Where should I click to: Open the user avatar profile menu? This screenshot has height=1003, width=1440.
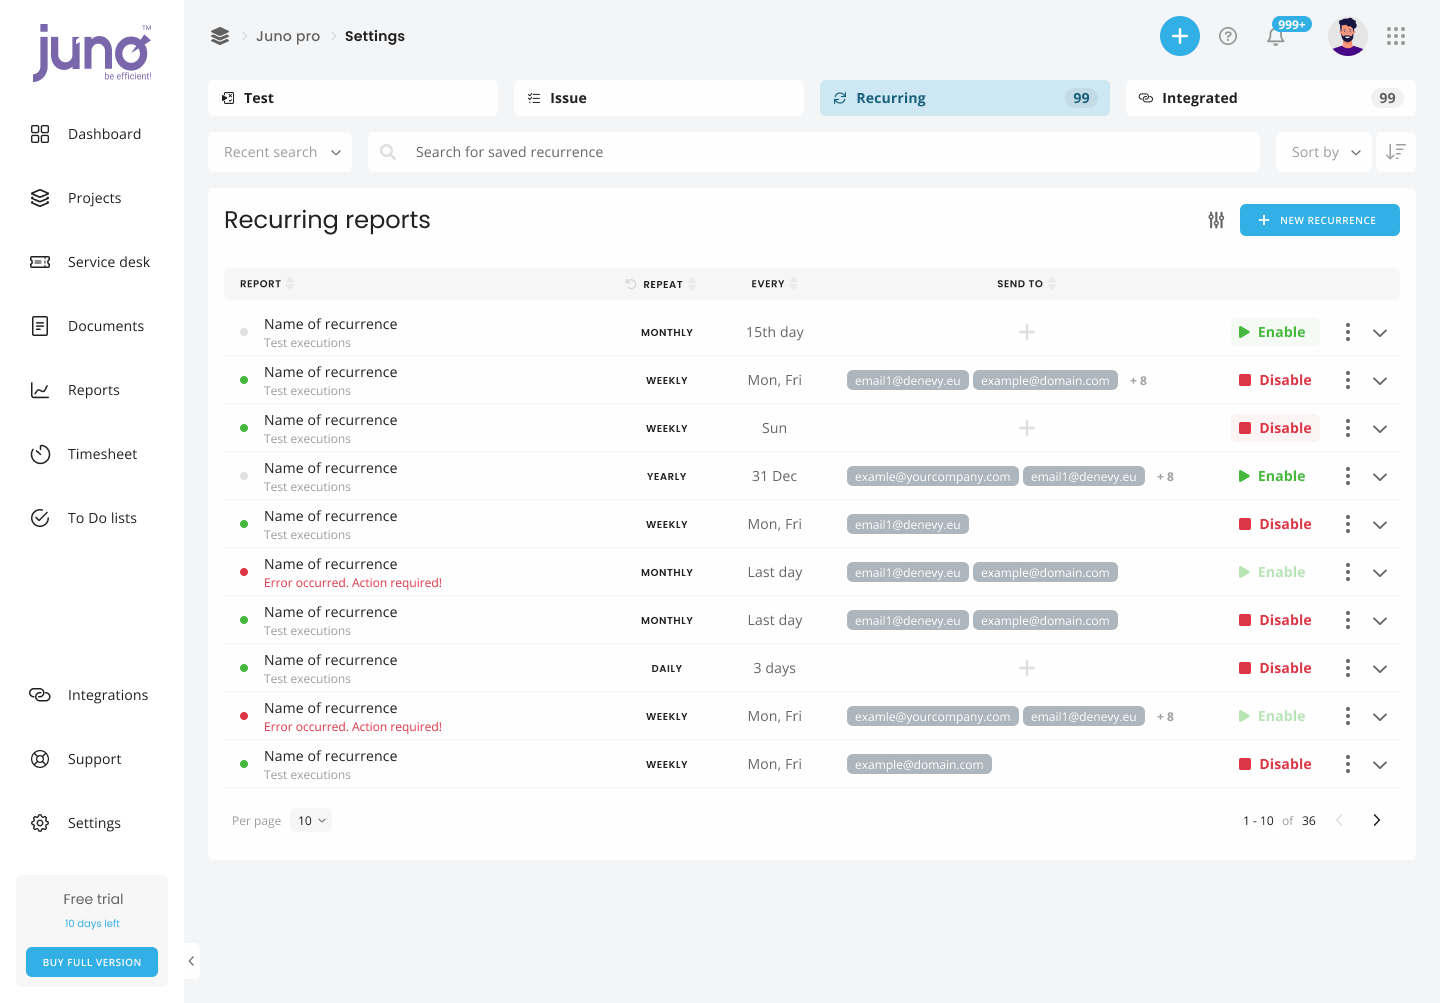click(x=1348, y=36)
